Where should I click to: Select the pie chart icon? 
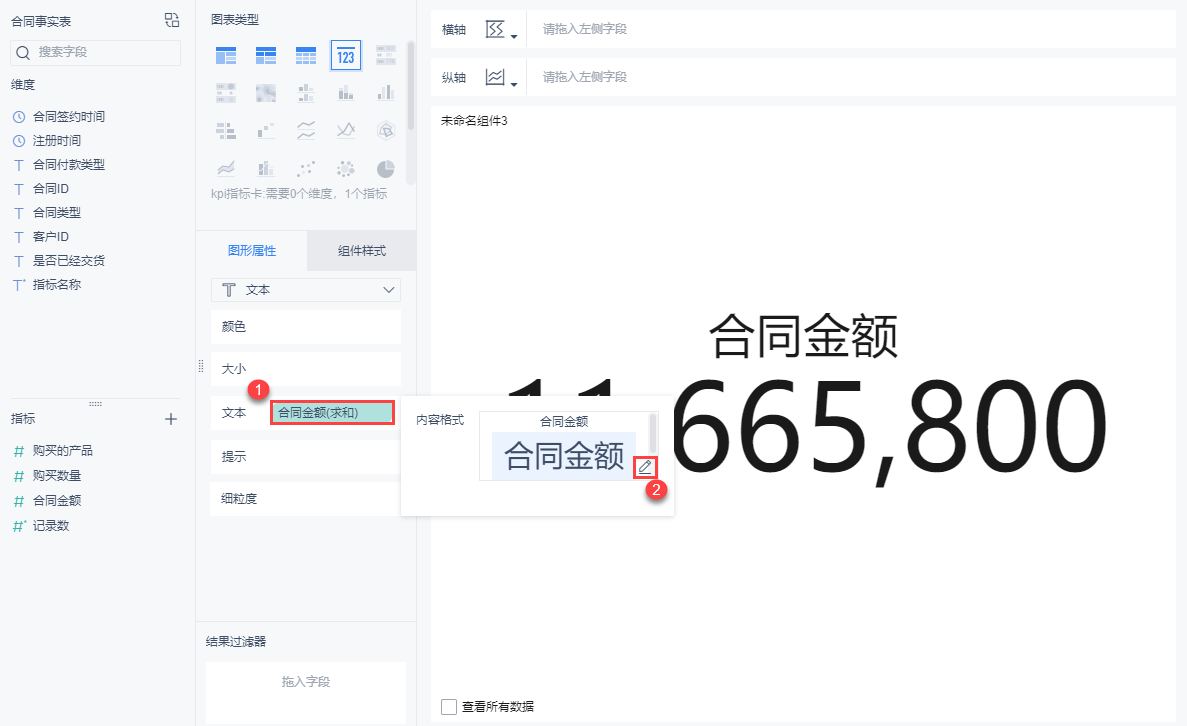tap(386, 168)
